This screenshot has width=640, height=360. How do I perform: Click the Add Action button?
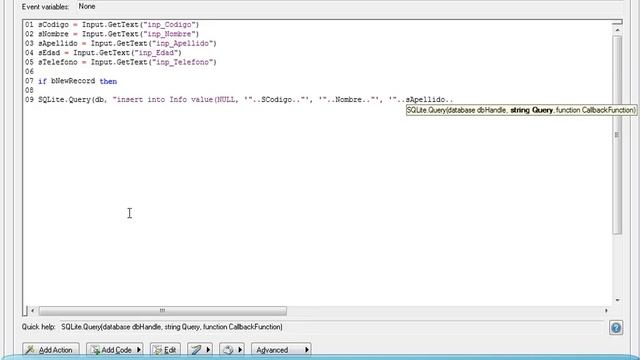51,350
